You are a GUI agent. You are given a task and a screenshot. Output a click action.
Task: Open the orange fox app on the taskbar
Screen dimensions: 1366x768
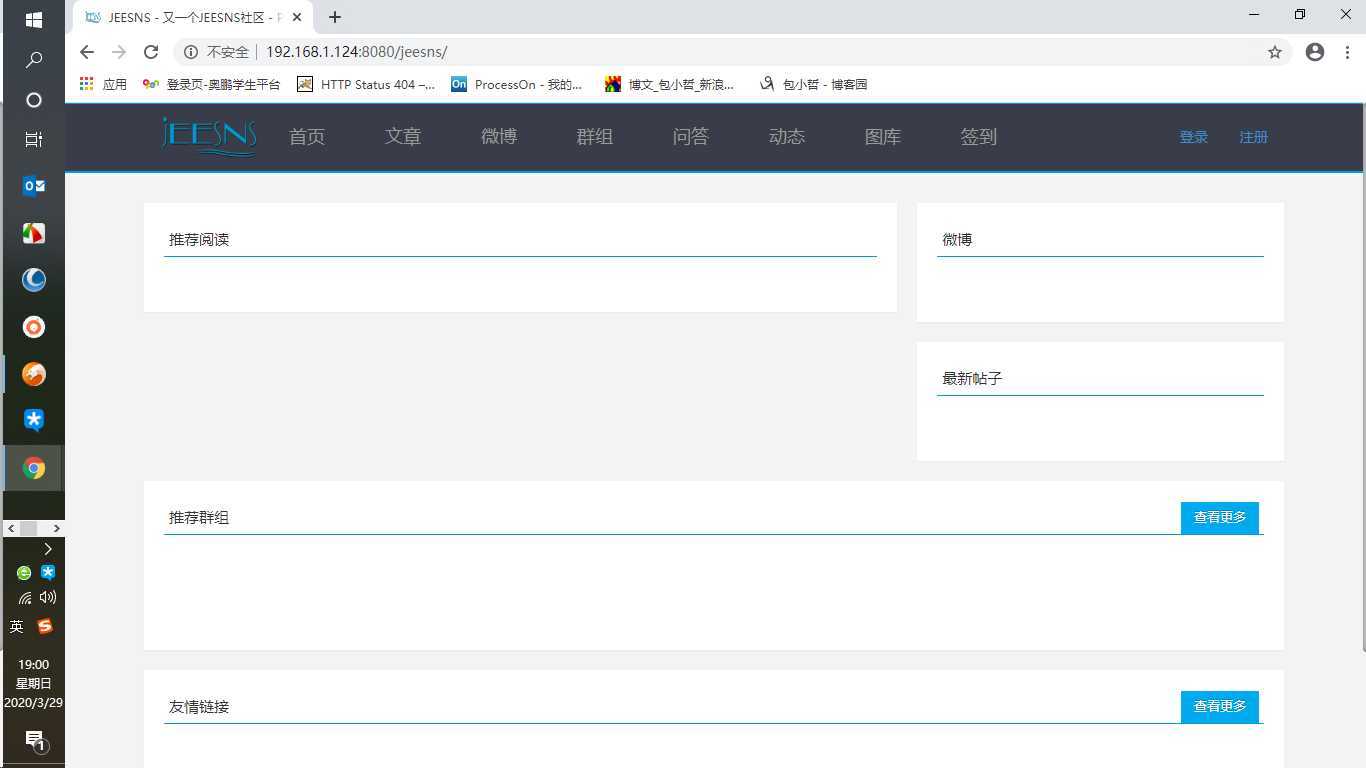click(x=33, y=374)
